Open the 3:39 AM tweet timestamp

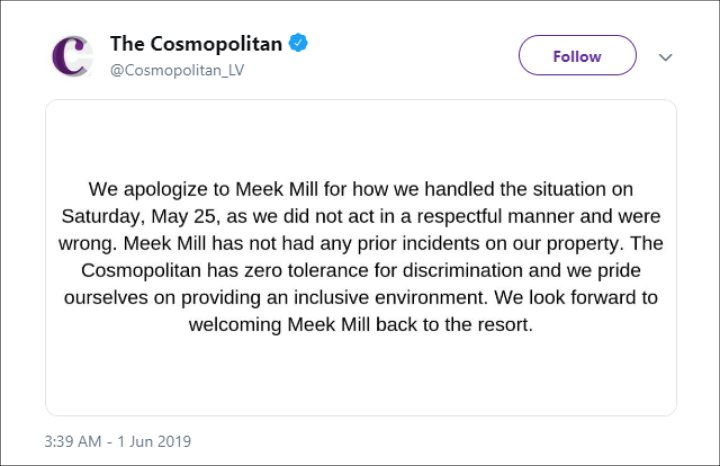point(73,441)
